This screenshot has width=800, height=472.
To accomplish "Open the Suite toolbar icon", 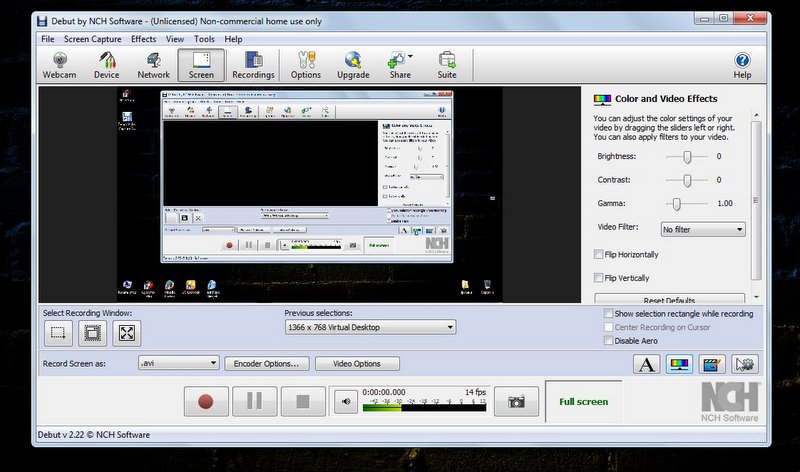I will tap(446, 65).
